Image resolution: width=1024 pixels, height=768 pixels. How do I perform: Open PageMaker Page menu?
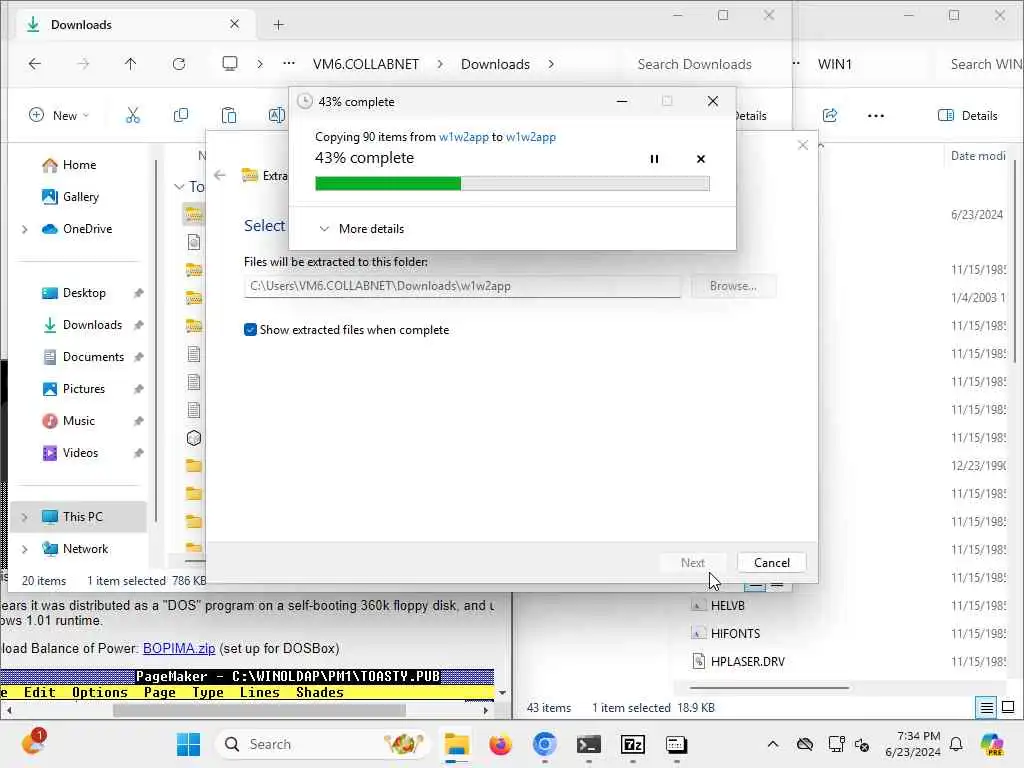[160, 692]
